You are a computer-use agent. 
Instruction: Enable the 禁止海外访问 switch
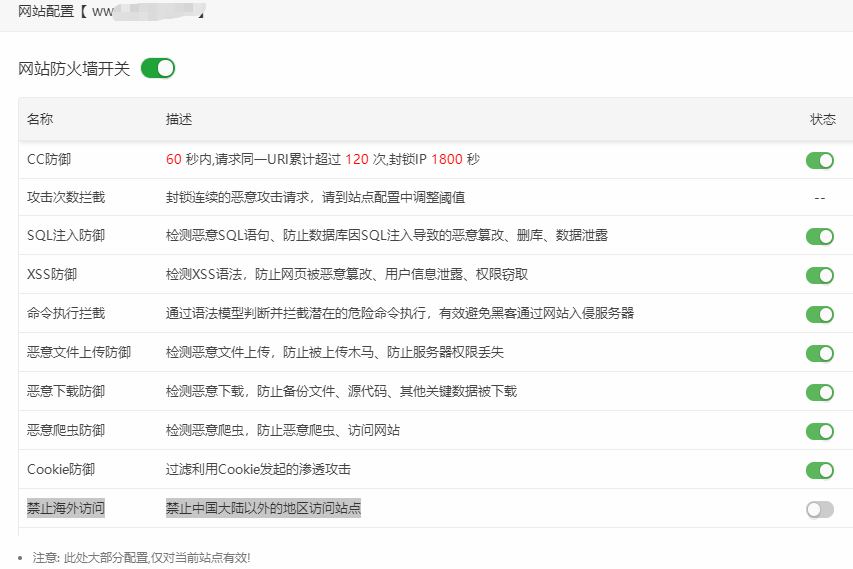(819, 509)
